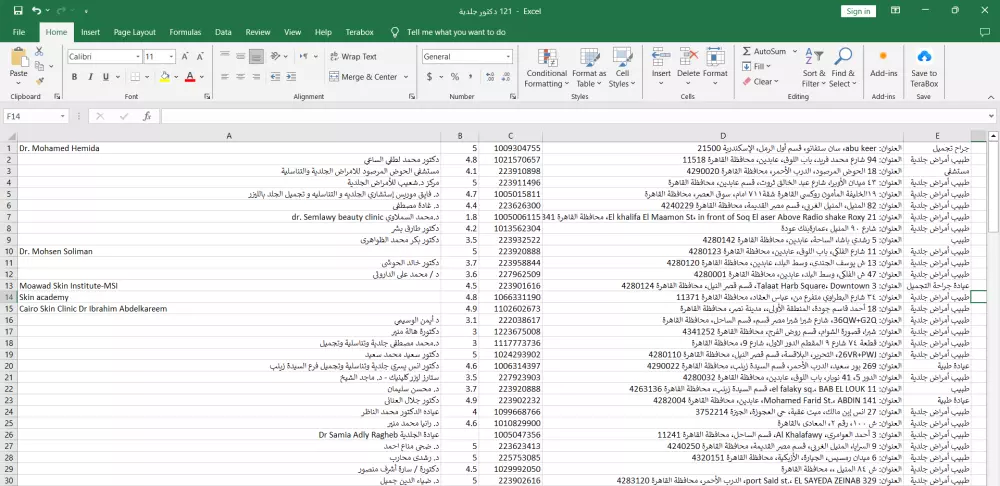Collapse the ribbon with the caret

[990, 97]
